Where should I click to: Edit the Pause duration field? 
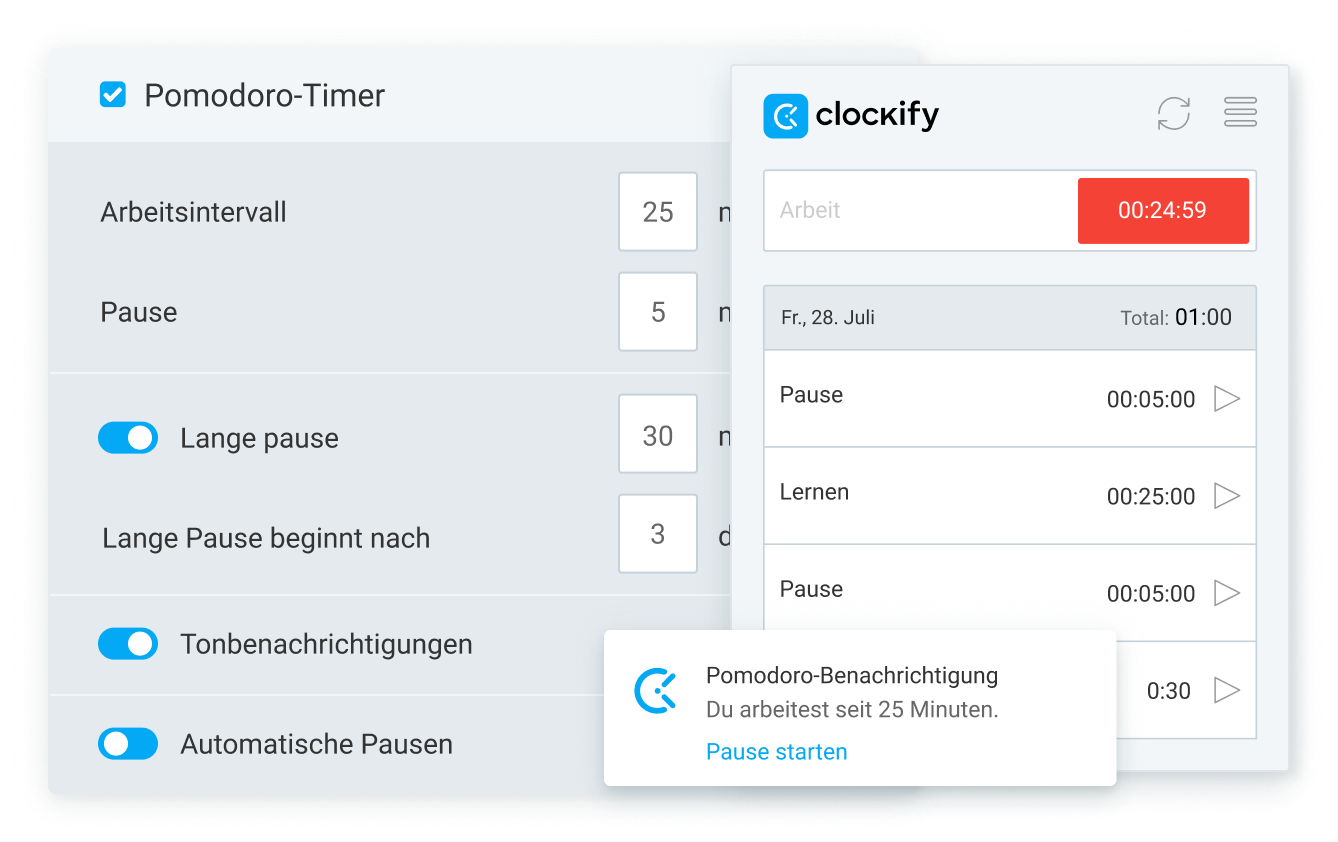point(657,312)
